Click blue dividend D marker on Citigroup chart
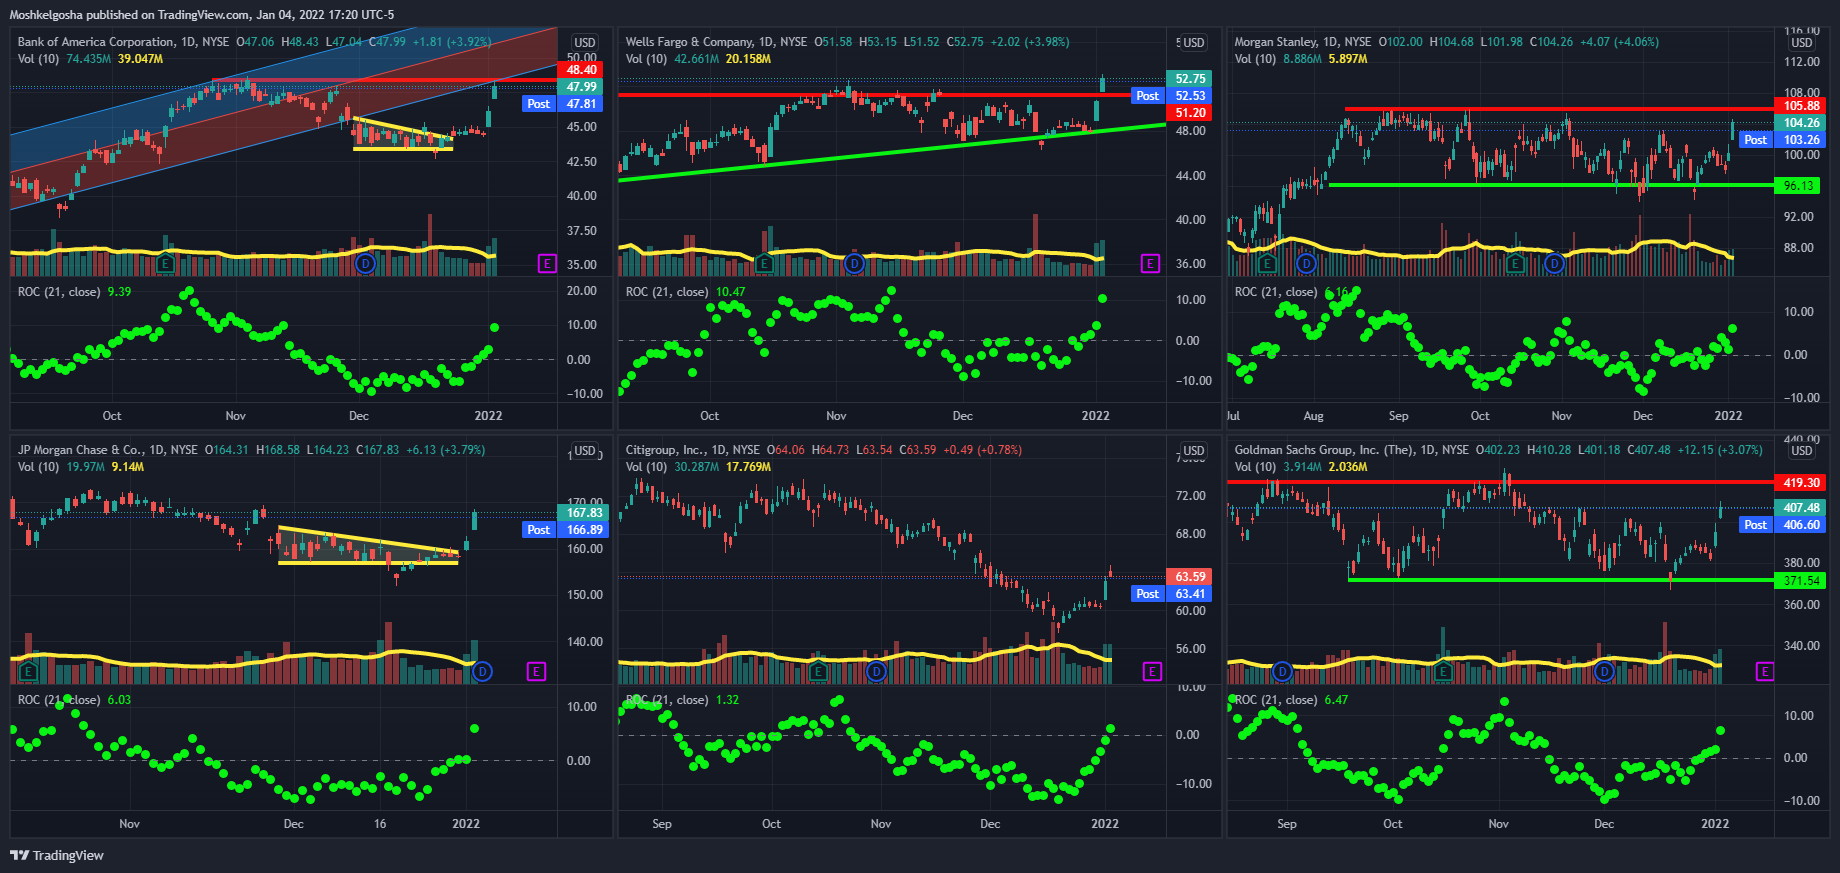 click(x=876, y=672)
